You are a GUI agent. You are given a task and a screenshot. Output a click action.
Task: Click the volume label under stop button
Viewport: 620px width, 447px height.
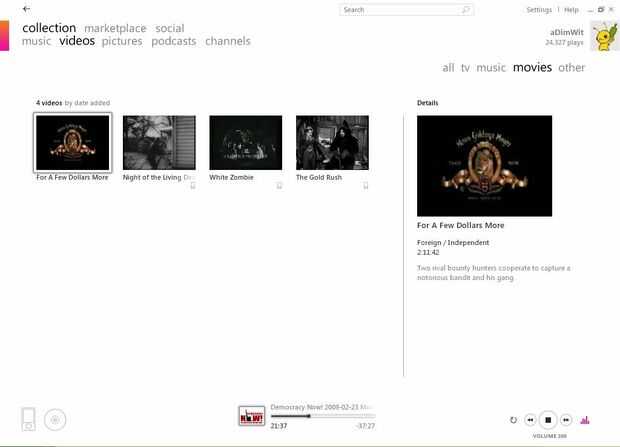tap(550, 436)
